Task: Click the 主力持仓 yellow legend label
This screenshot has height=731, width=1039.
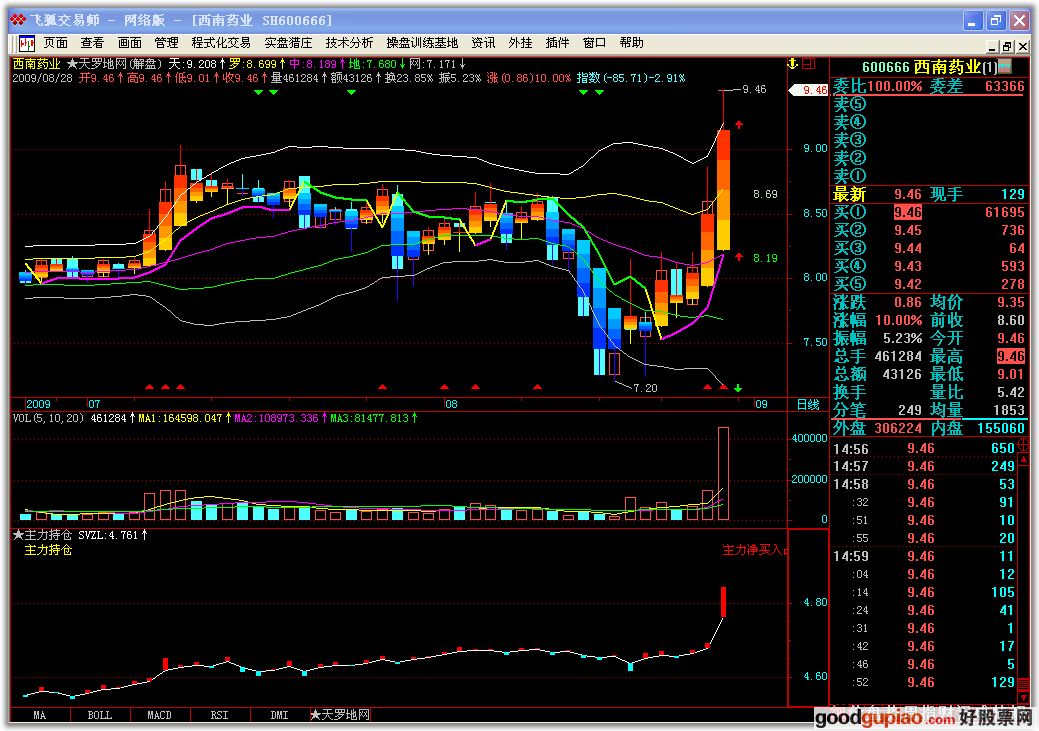Action: click(48, 550)
